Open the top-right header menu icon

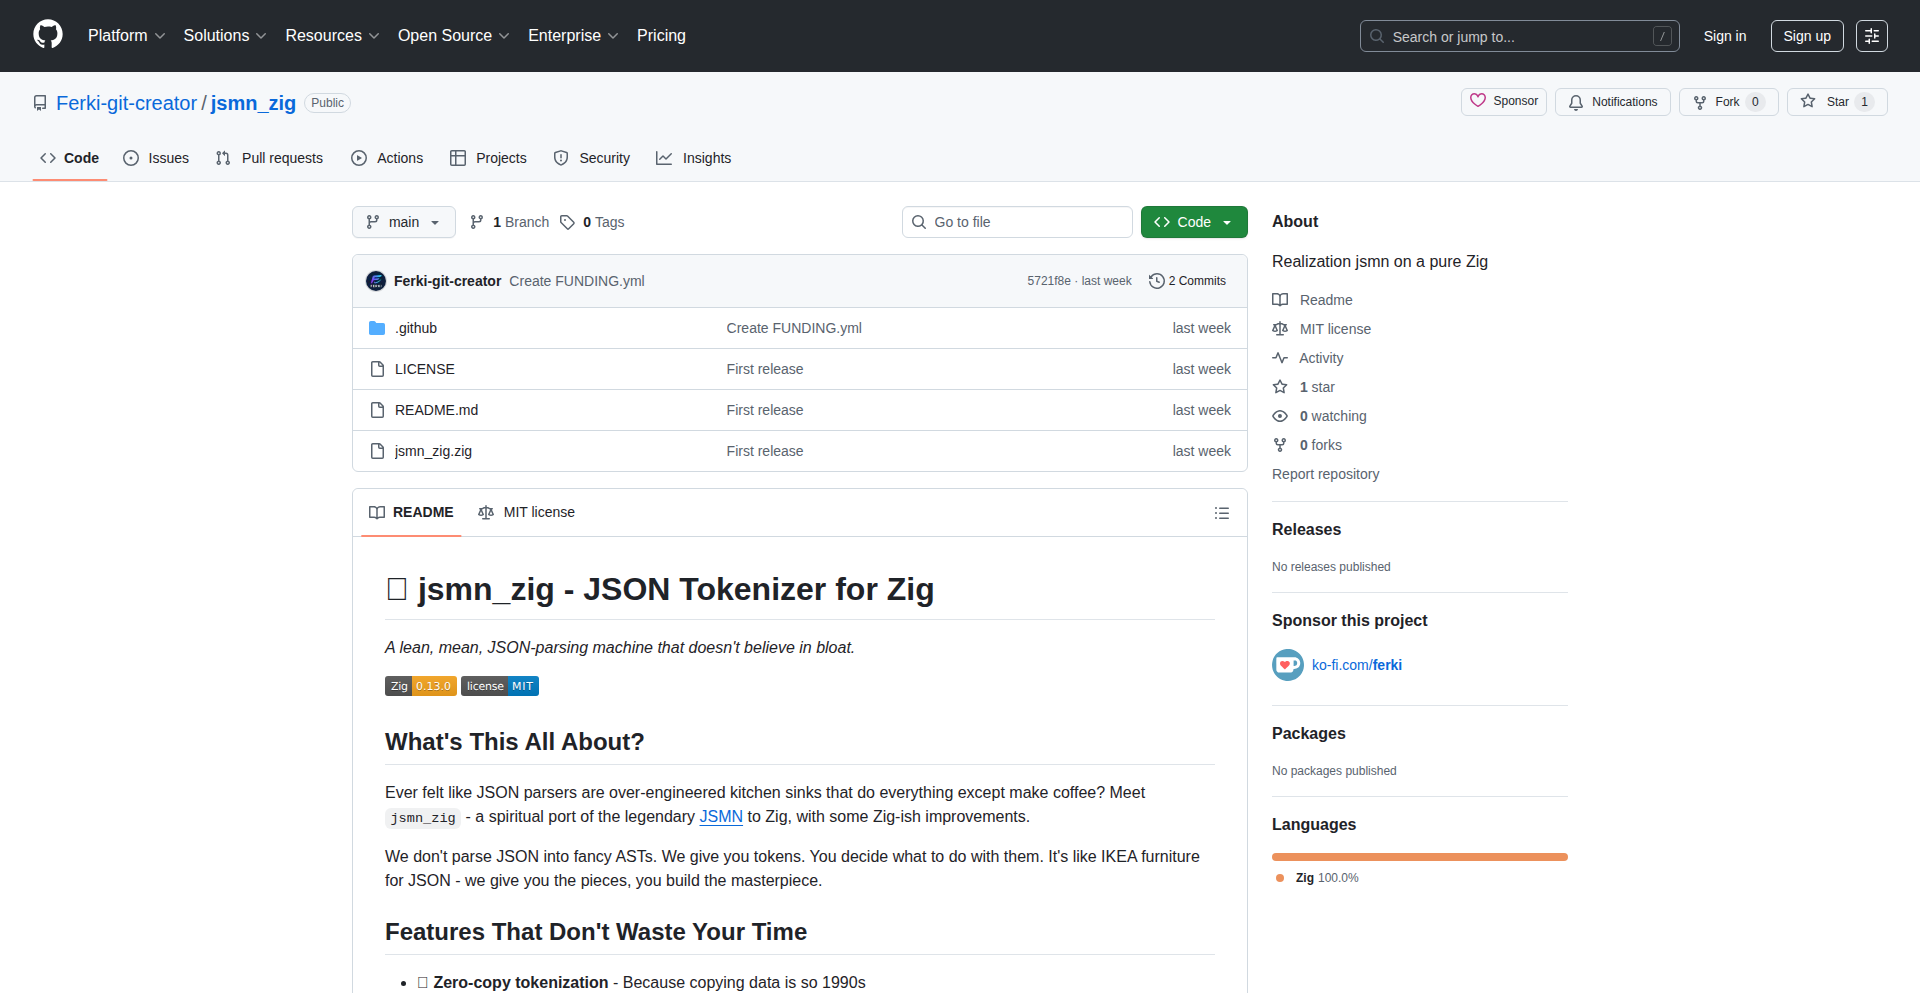(1871, 36)
